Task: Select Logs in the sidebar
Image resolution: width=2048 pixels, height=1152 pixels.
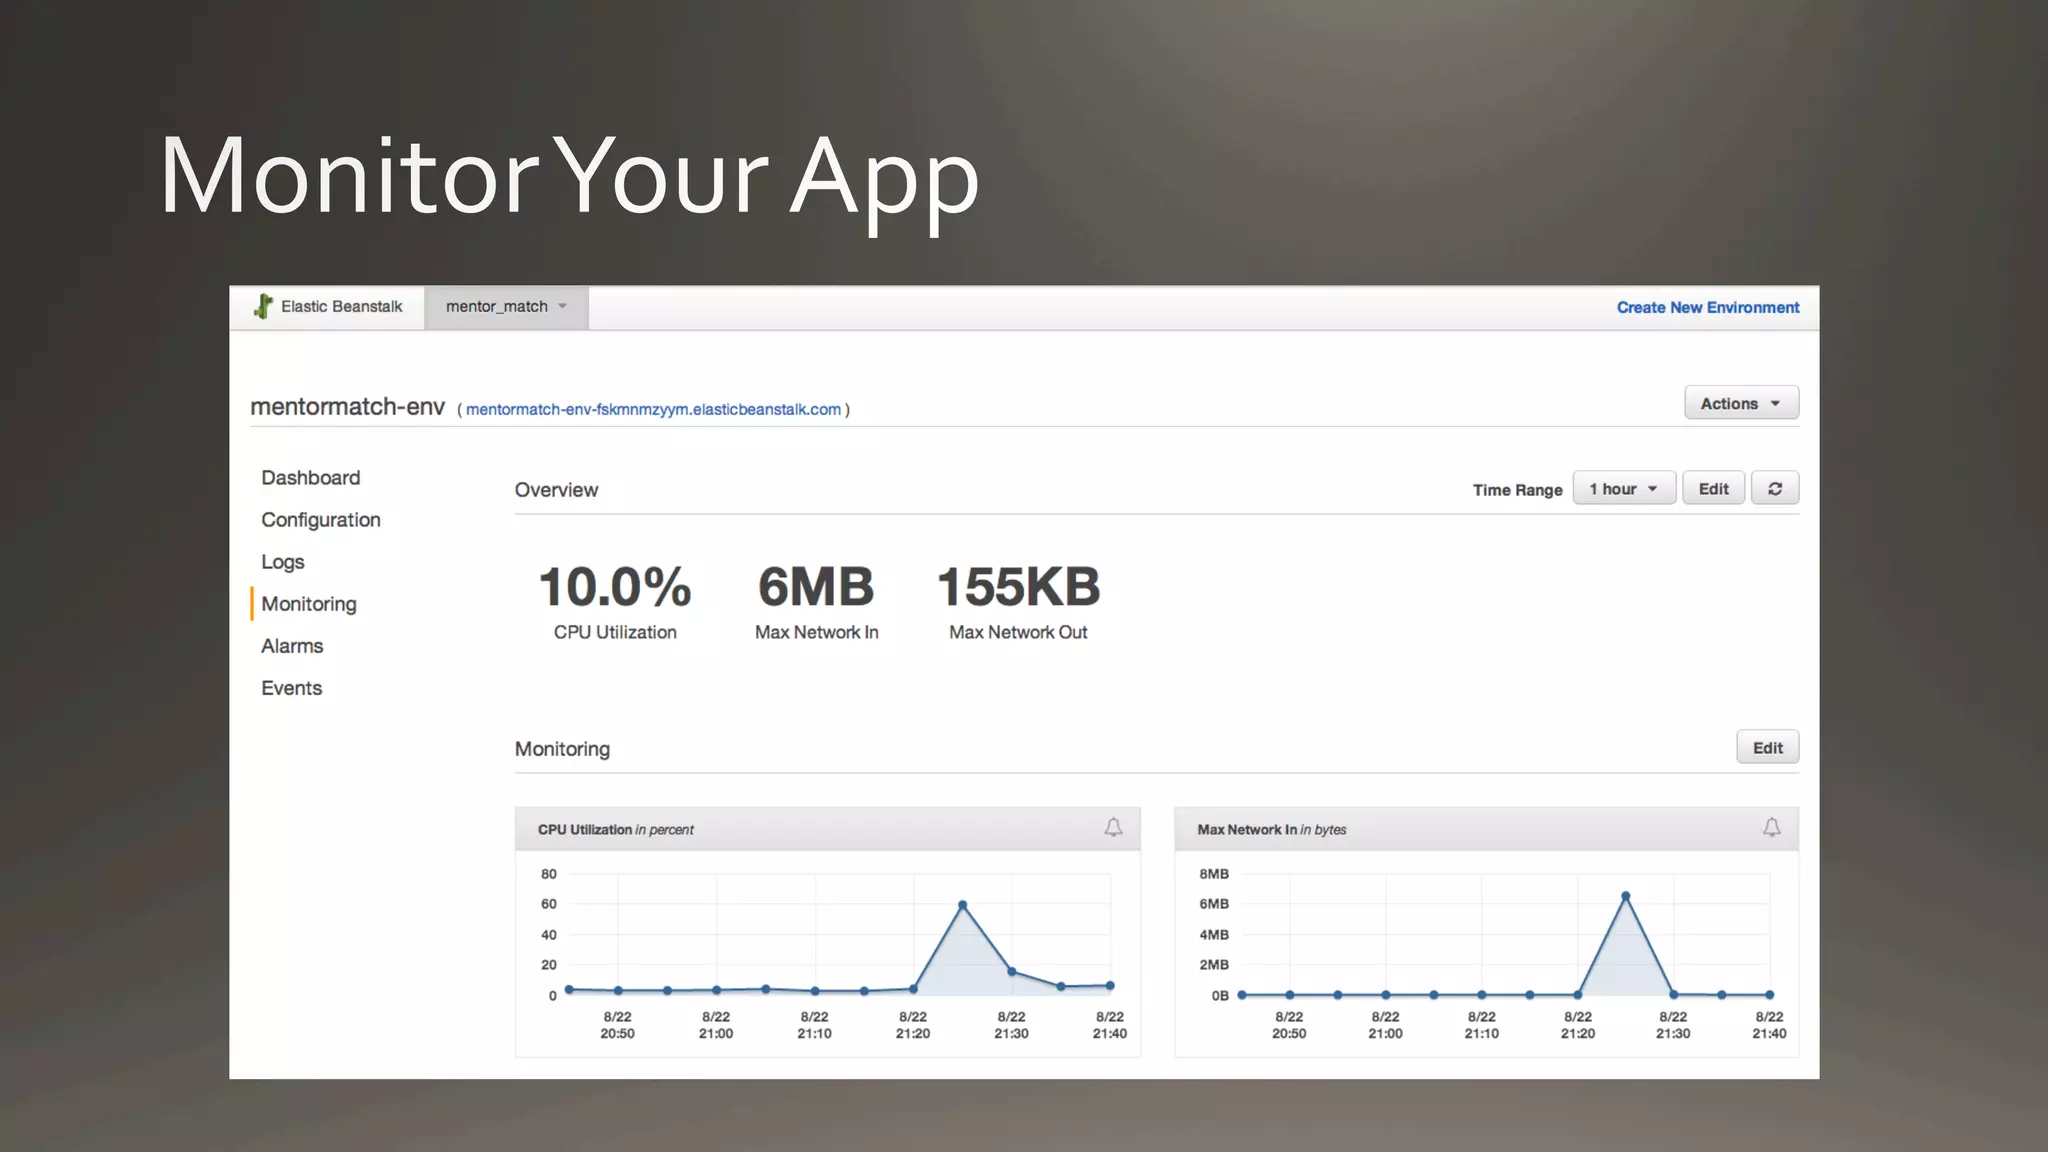Action: [282, 562]
